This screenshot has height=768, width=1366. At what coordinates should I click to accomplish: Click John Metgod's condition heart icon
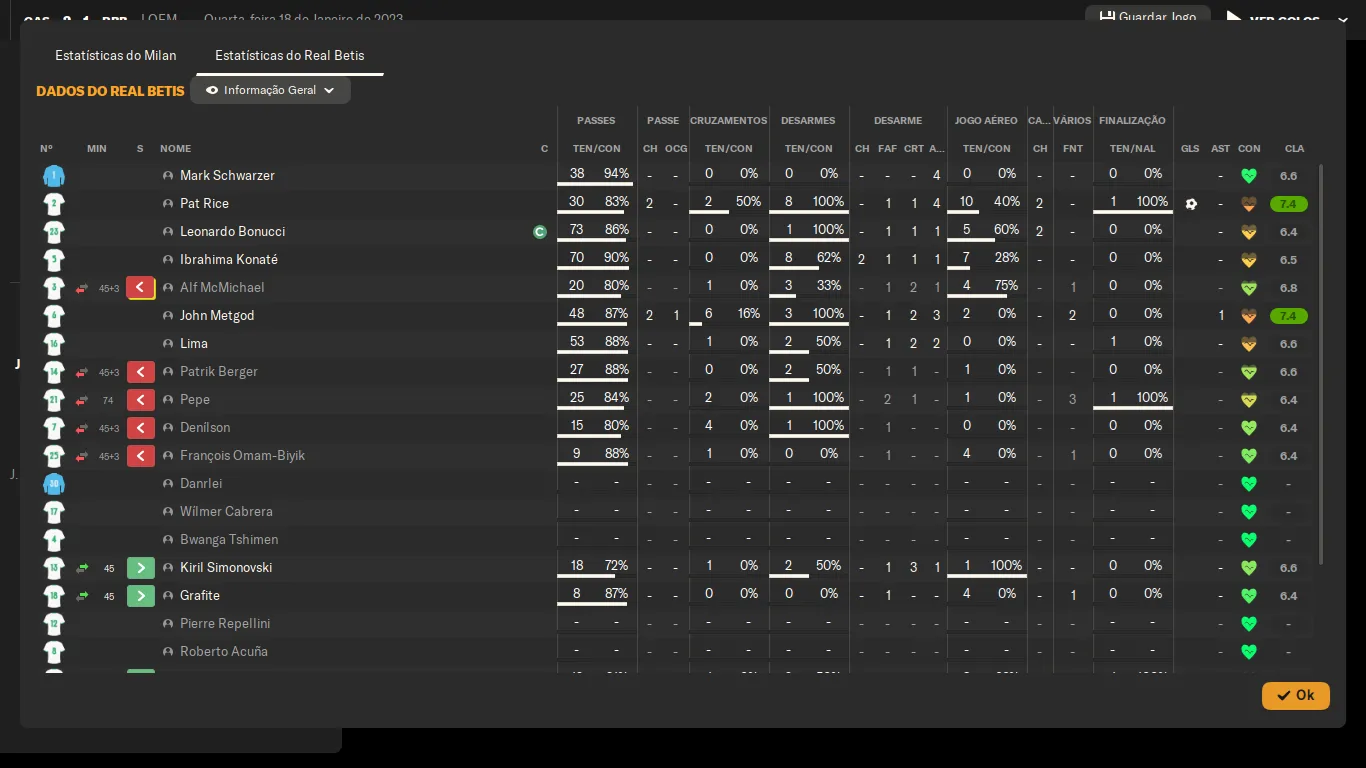pos(1248,316)
